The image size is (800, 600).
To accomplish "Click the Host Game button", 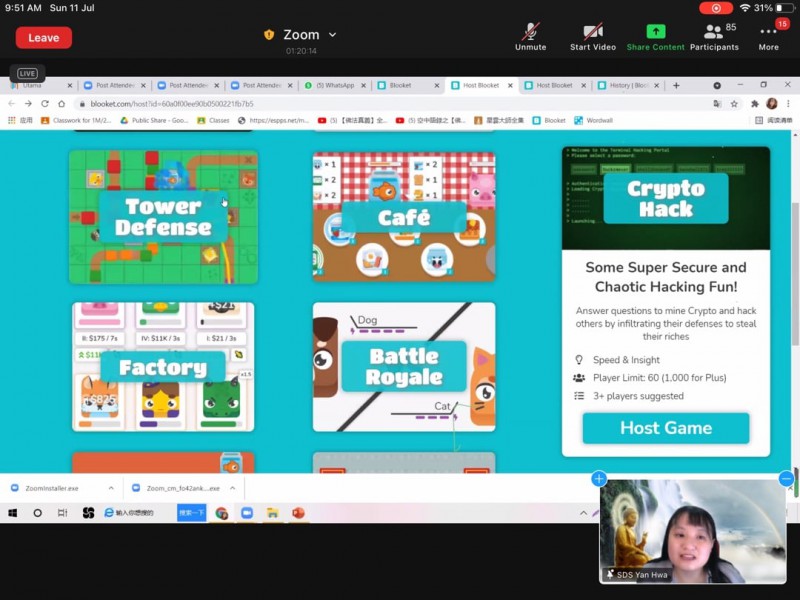I will point(666,428).
